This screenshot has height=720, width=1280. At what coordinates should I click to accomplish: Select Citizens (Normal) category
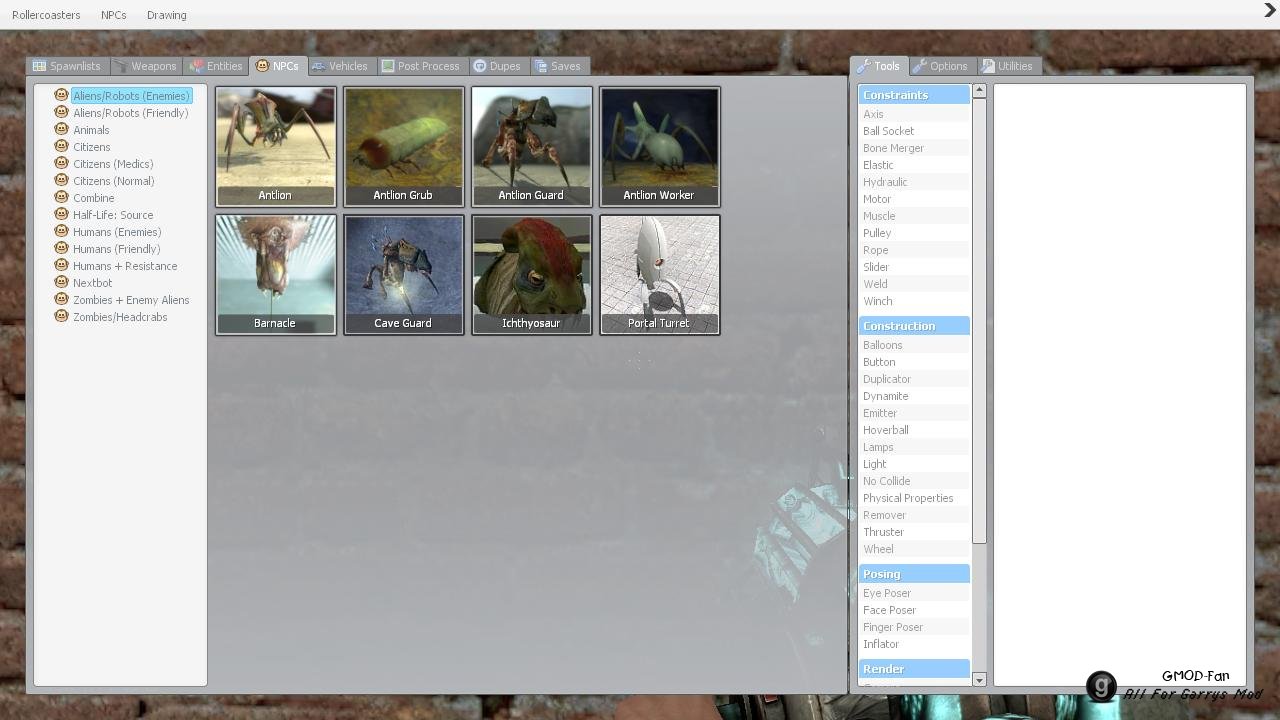[x=113, y=181]
